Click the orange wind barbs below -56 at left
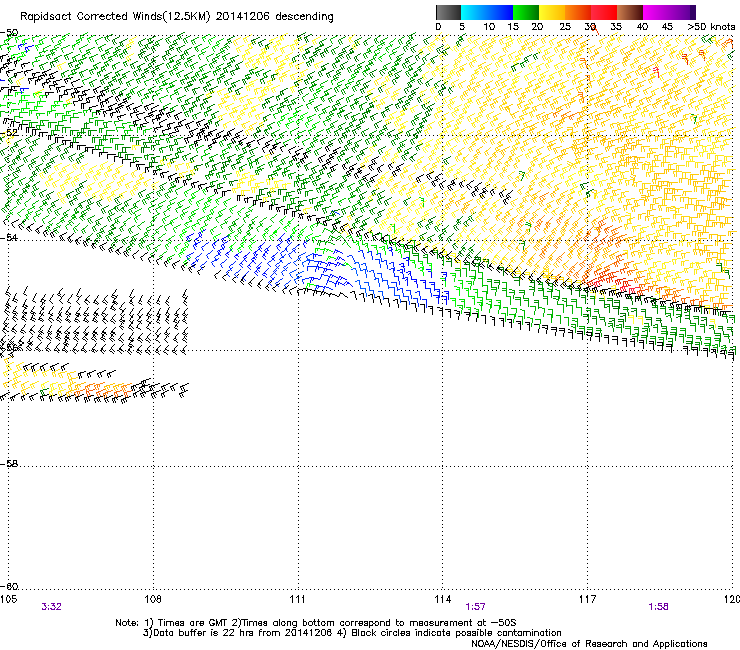Screen dimensions: 740x650 pyautogui.click(x=101, y=389)
